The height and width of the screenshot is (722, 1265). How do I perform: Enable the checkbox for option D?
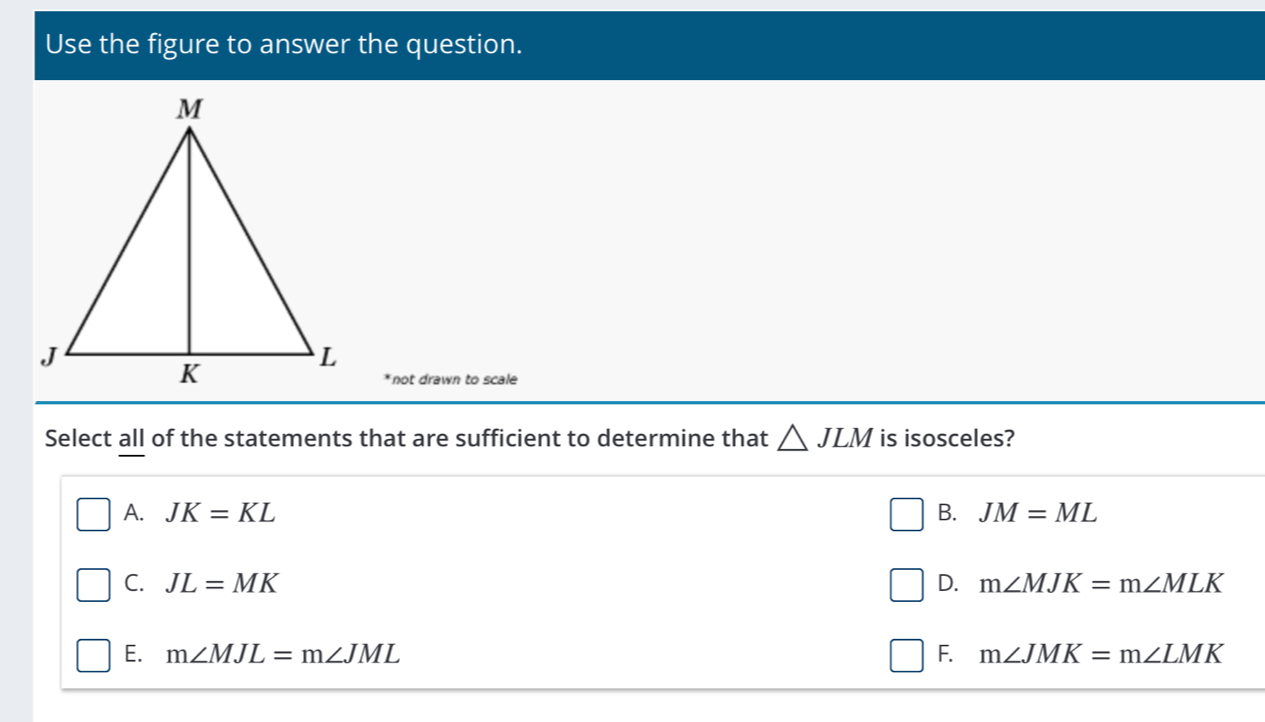pos(908,585)
